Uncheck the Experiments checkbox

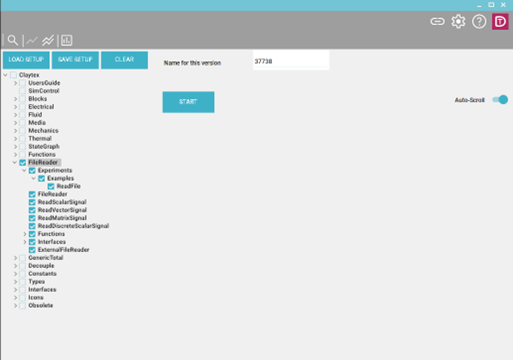[32, 171]
